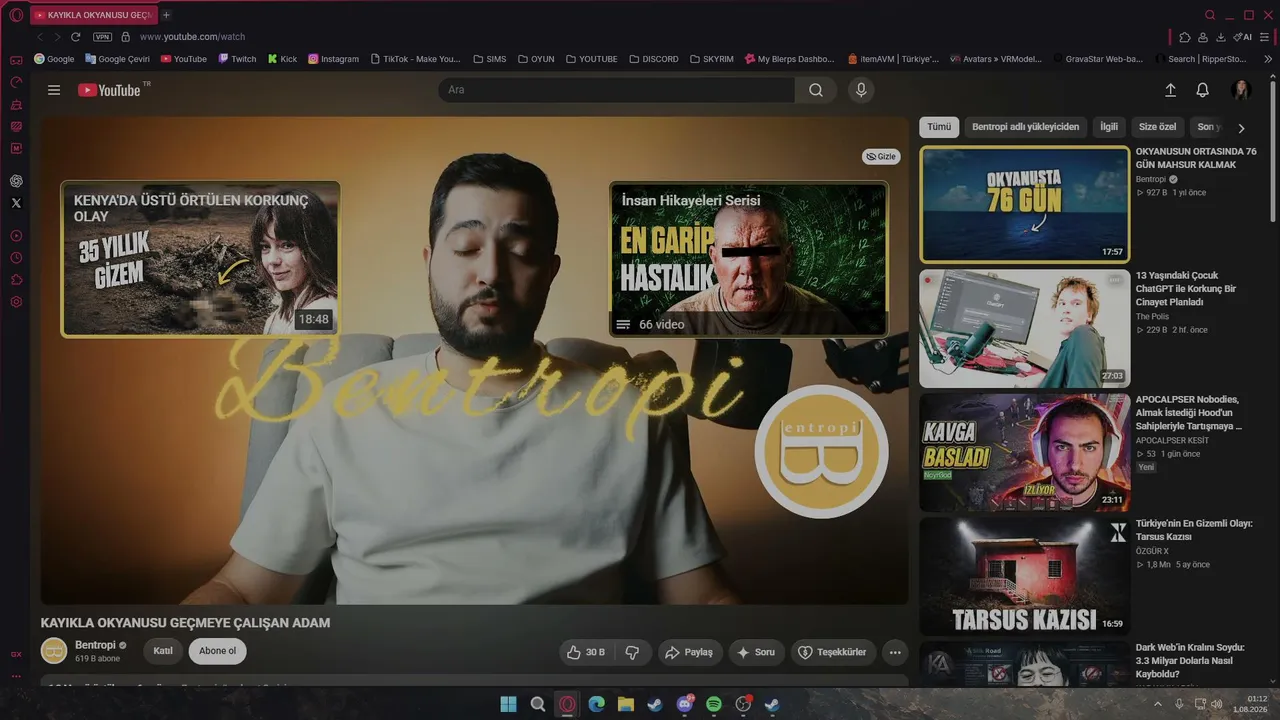
Task: Select 'Bentropi adlı yükleyiciden' filter chip
Action: (1026, 127)
